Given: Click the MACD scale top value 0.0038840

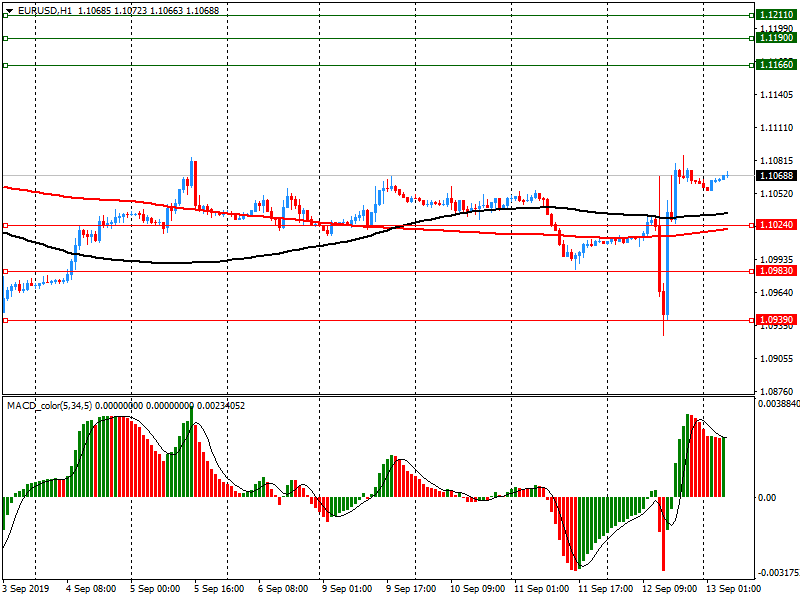Looking at the screenshot, I should 779,404.
